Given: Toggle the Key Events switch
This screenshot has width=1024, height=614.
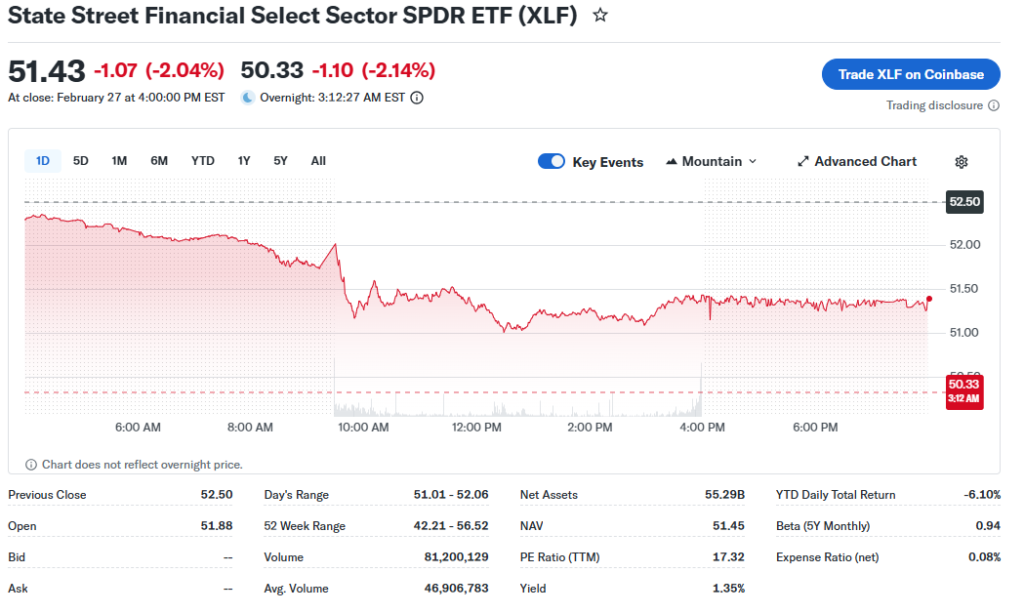Looking at the screenshot, I should click(x=551, y=162).
